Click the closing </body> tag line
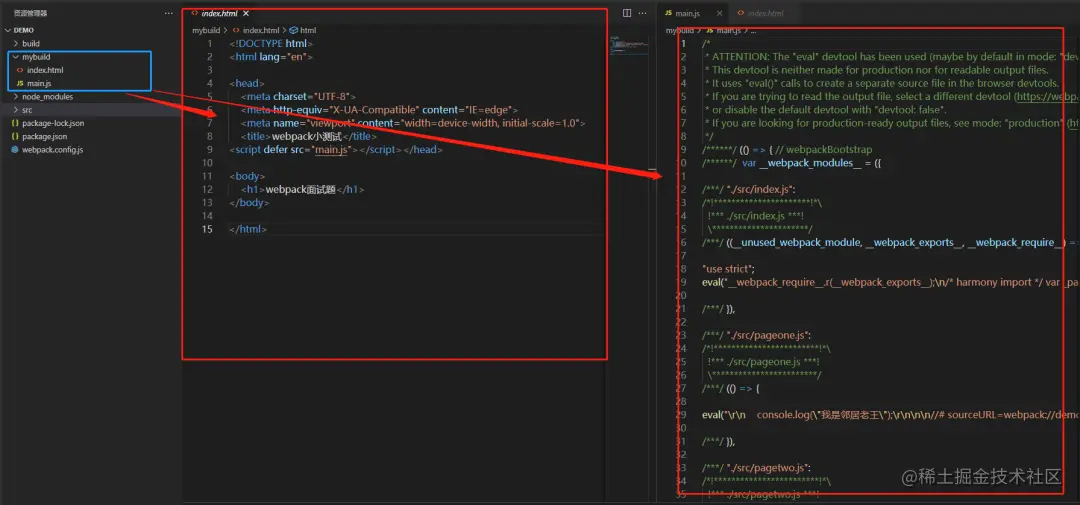1080x505 pixels. (x=250, y=203)
